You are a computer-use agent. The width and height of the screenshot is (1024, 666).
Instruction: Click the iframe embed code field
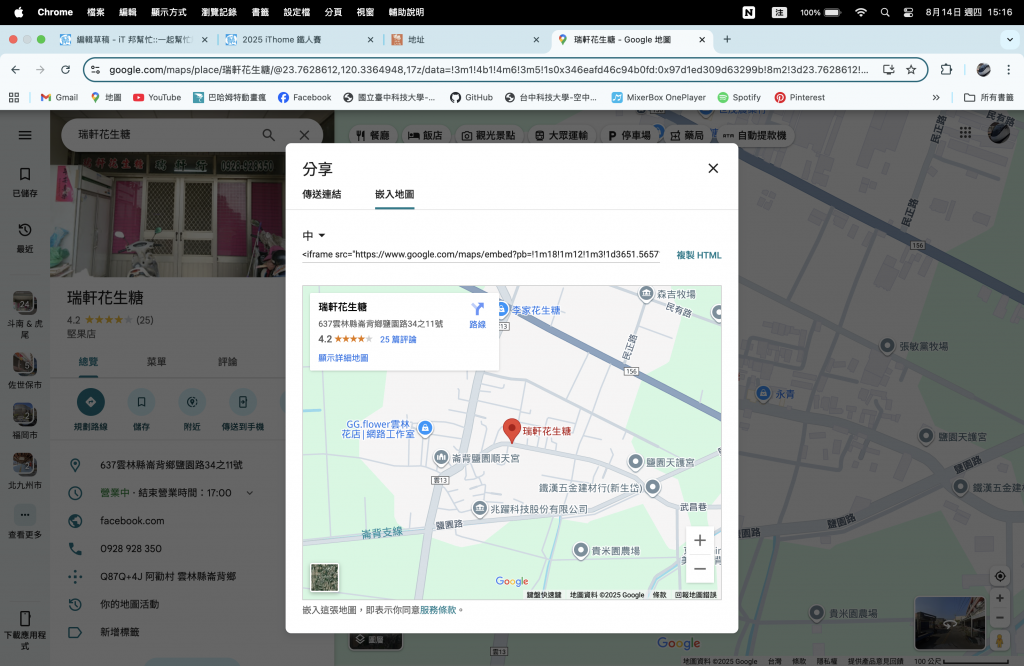pos(481,254)
